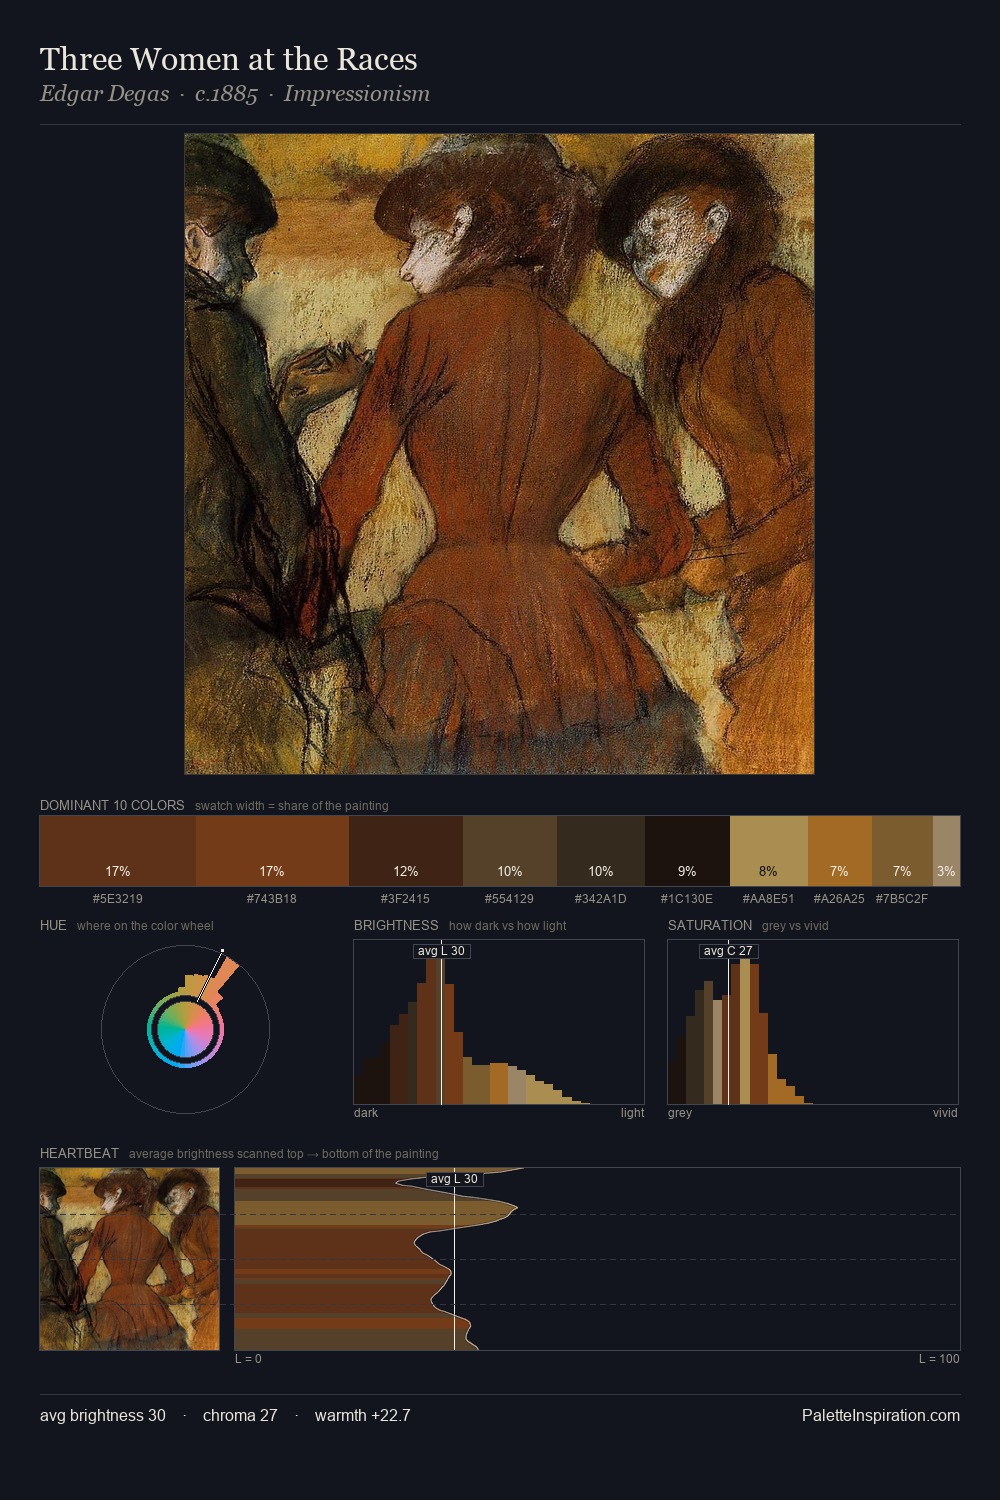Click the HUE section heading
The image size is (1000, 1500).
53,925
